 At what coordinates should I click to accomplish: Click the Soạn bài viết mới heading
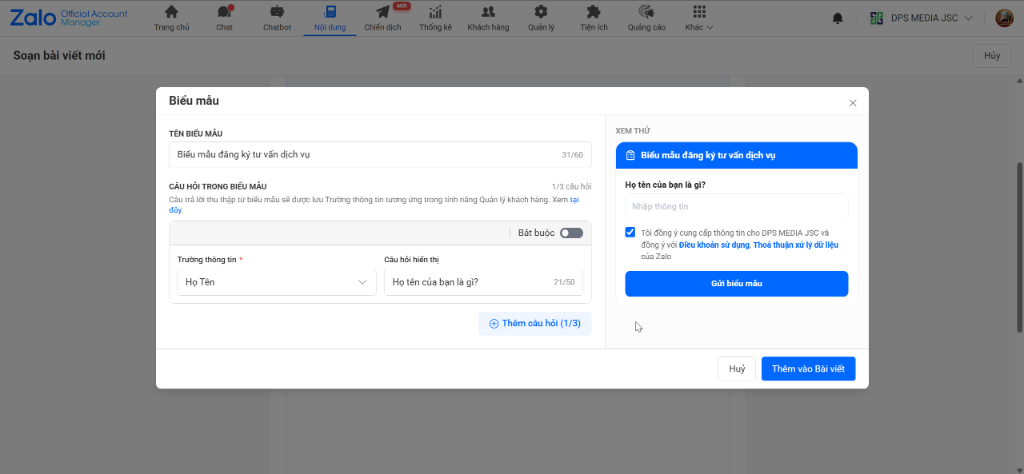pos(59,55)
